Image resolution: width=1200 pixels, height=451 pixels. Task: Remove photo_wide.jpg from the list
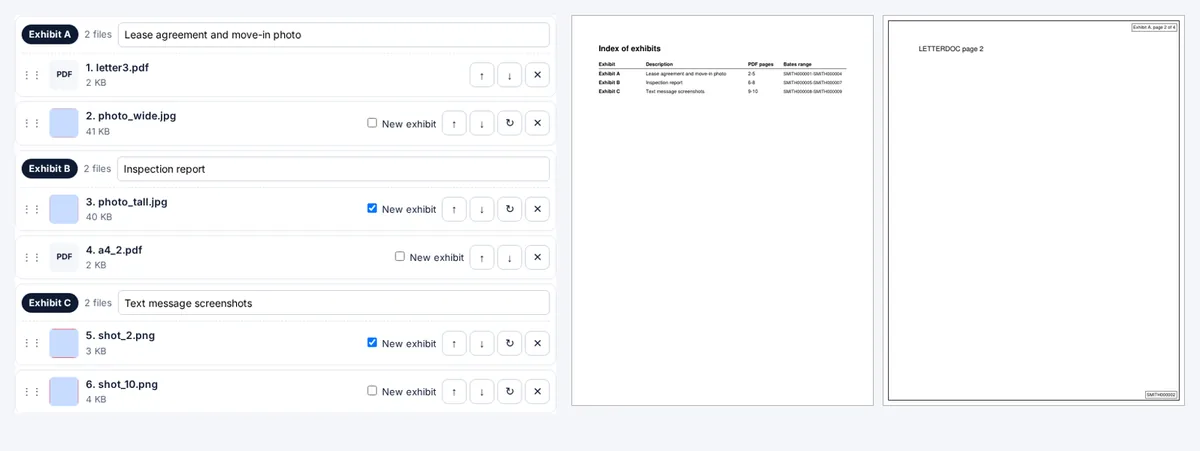pos(537,124)
